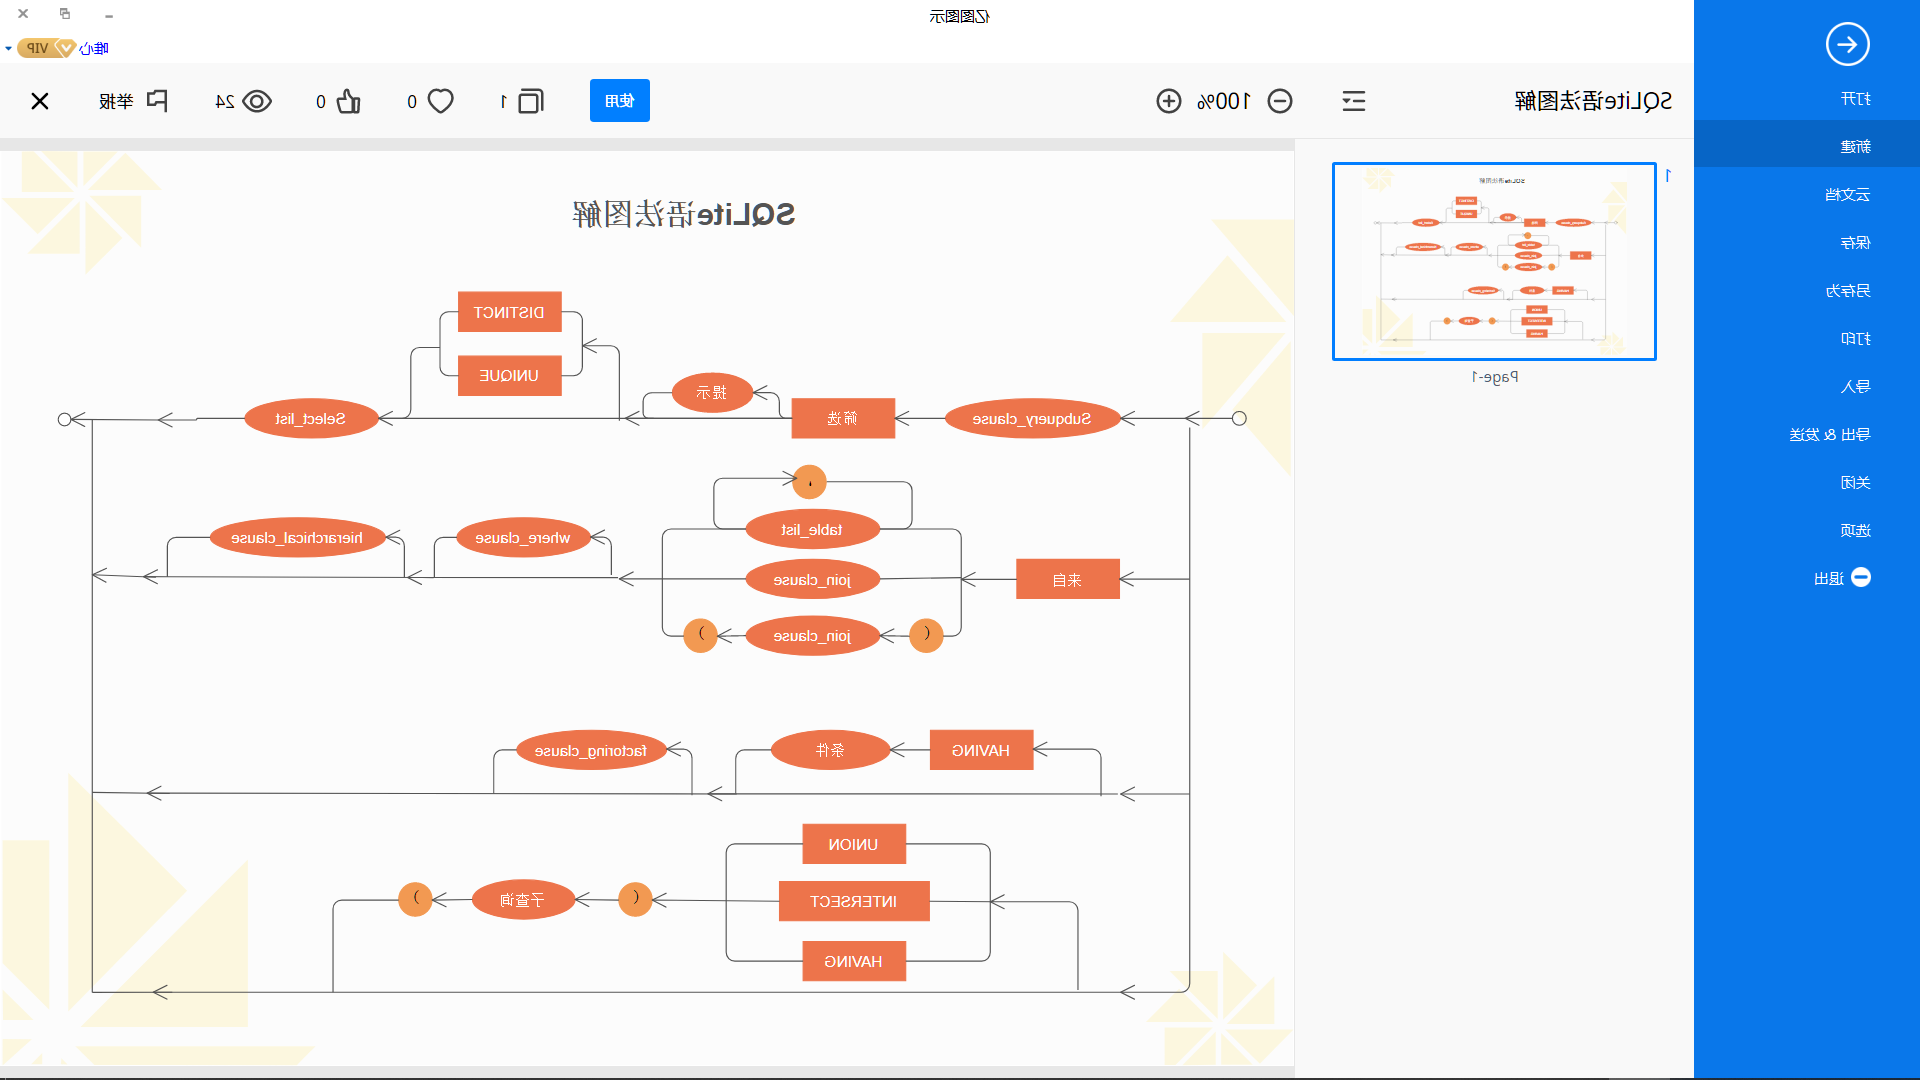Click the 打印 (Print) menu item
This screenshot has width=1920, height=1080.
(x=1855, y=338)
